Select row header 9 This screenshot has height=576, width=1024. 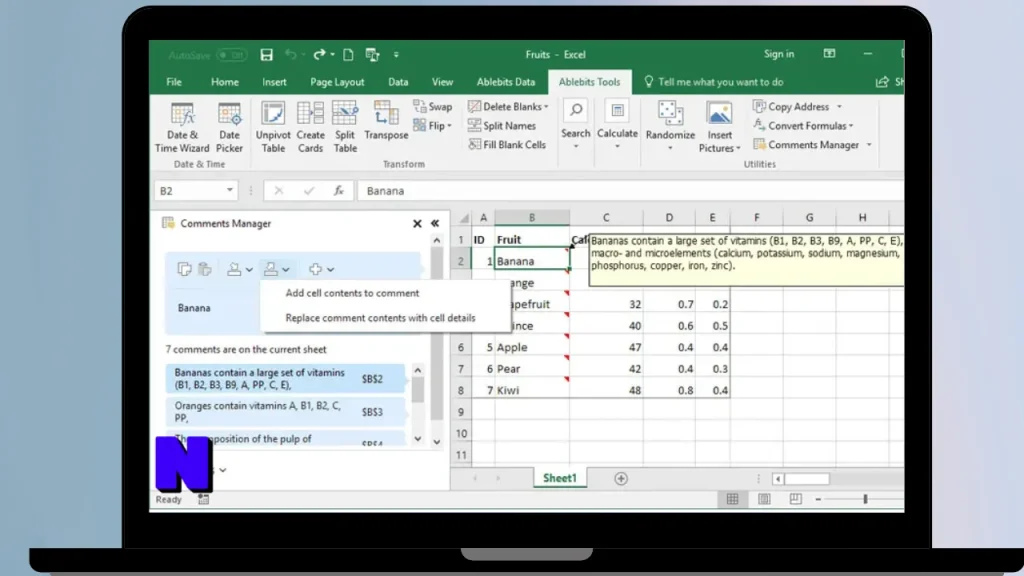[x=461, y=412]
